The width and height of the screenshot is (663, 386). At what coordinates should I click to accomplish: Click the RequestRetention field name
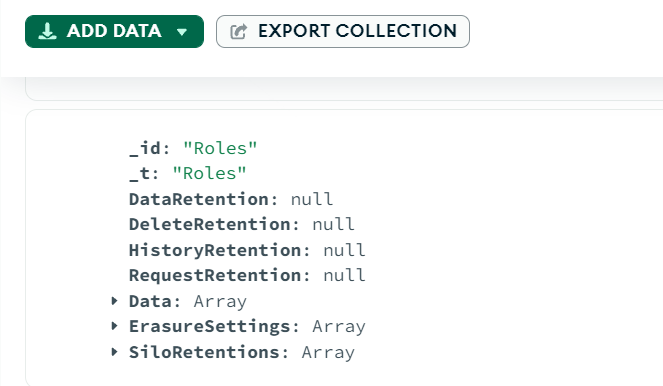pyautogui.click(x=215, y=275)
